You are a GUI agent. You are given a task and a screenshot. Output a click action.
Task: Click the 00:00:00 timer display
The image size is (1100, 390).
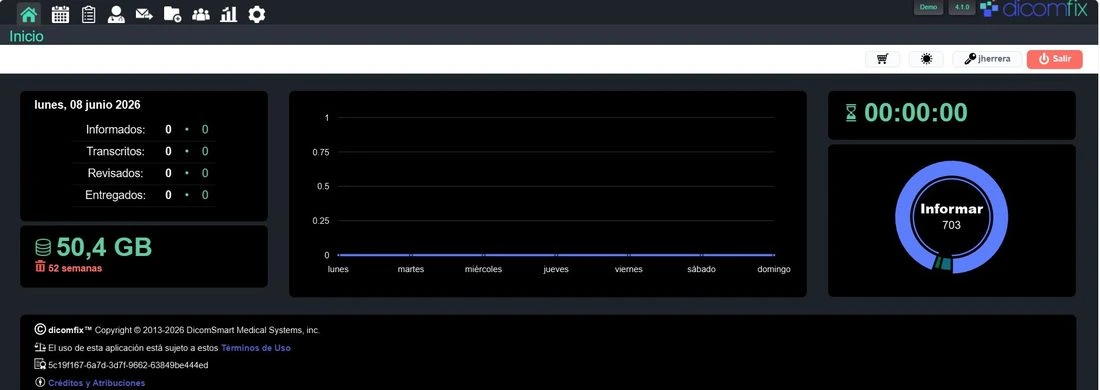pos(915,112)
